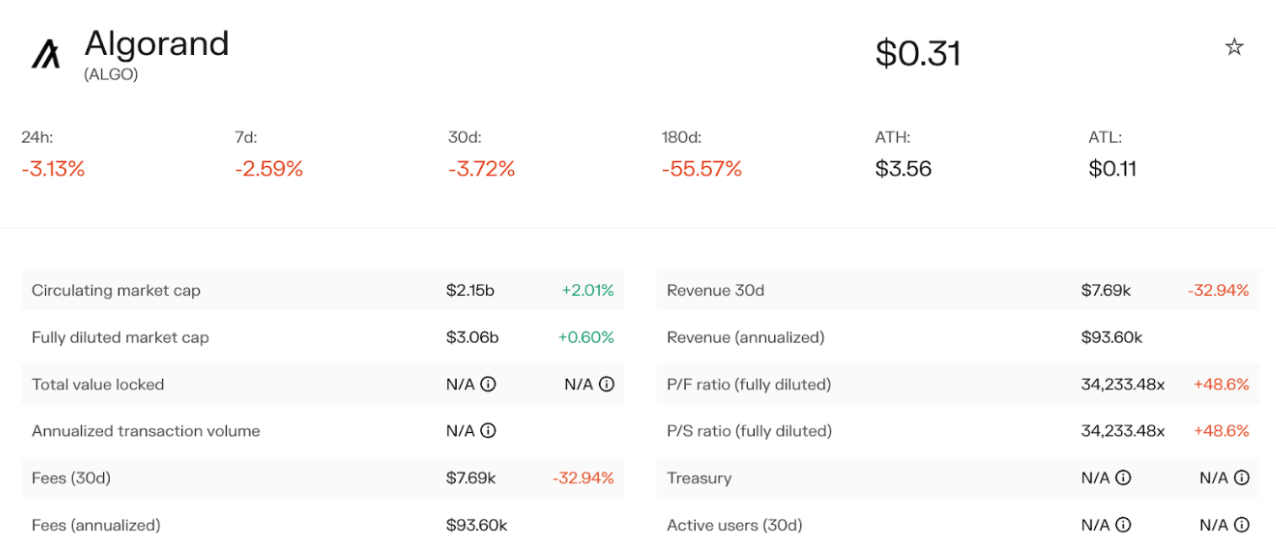This screenshot has width=1276, height=554.
Task: Click the ATH value $3.56
Action: coord(903,169)
